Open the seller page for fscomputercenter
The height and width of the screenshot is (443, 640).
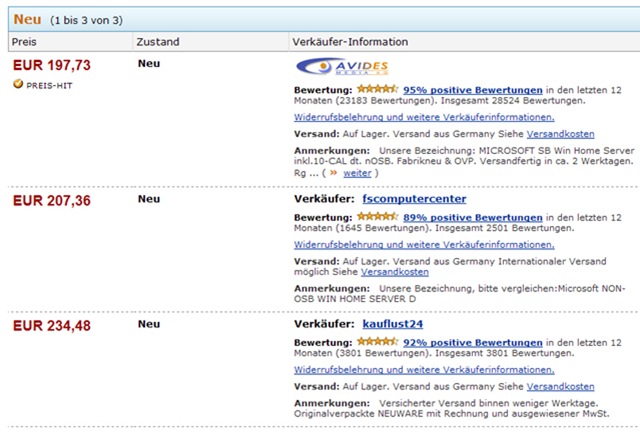tap(414, 199)
